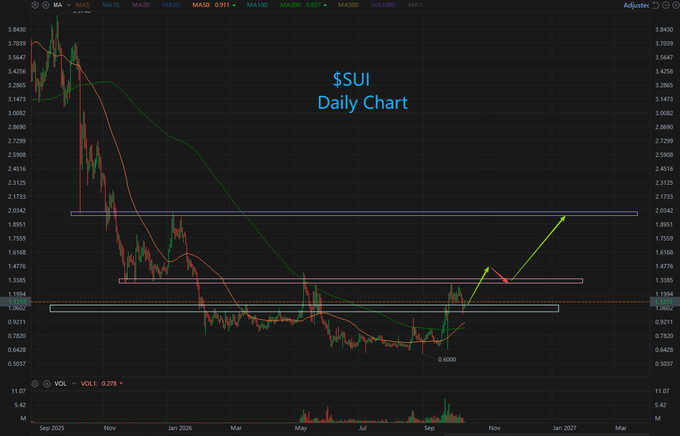Click the MA20 label
The width and height of the screenshot is (680, 436).
141,5
